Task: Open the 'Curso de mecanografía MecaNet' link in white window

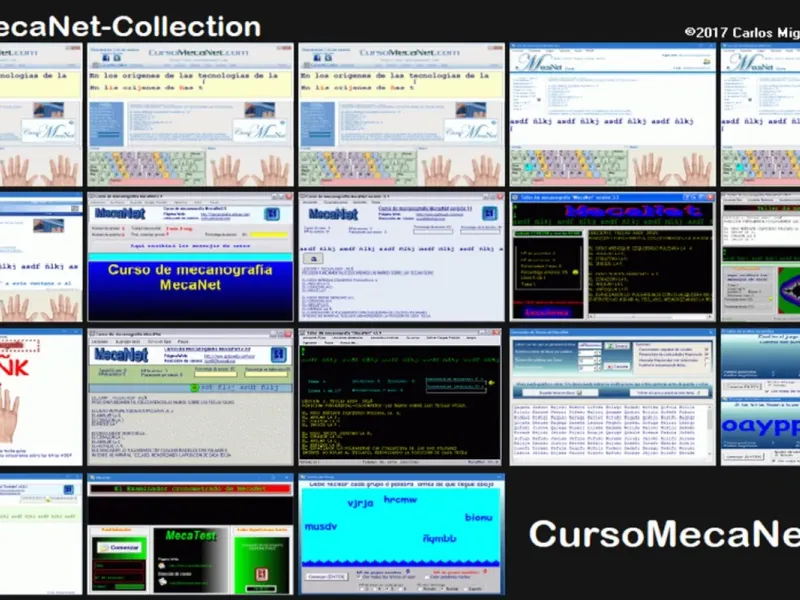Action: tap(425, 209)
